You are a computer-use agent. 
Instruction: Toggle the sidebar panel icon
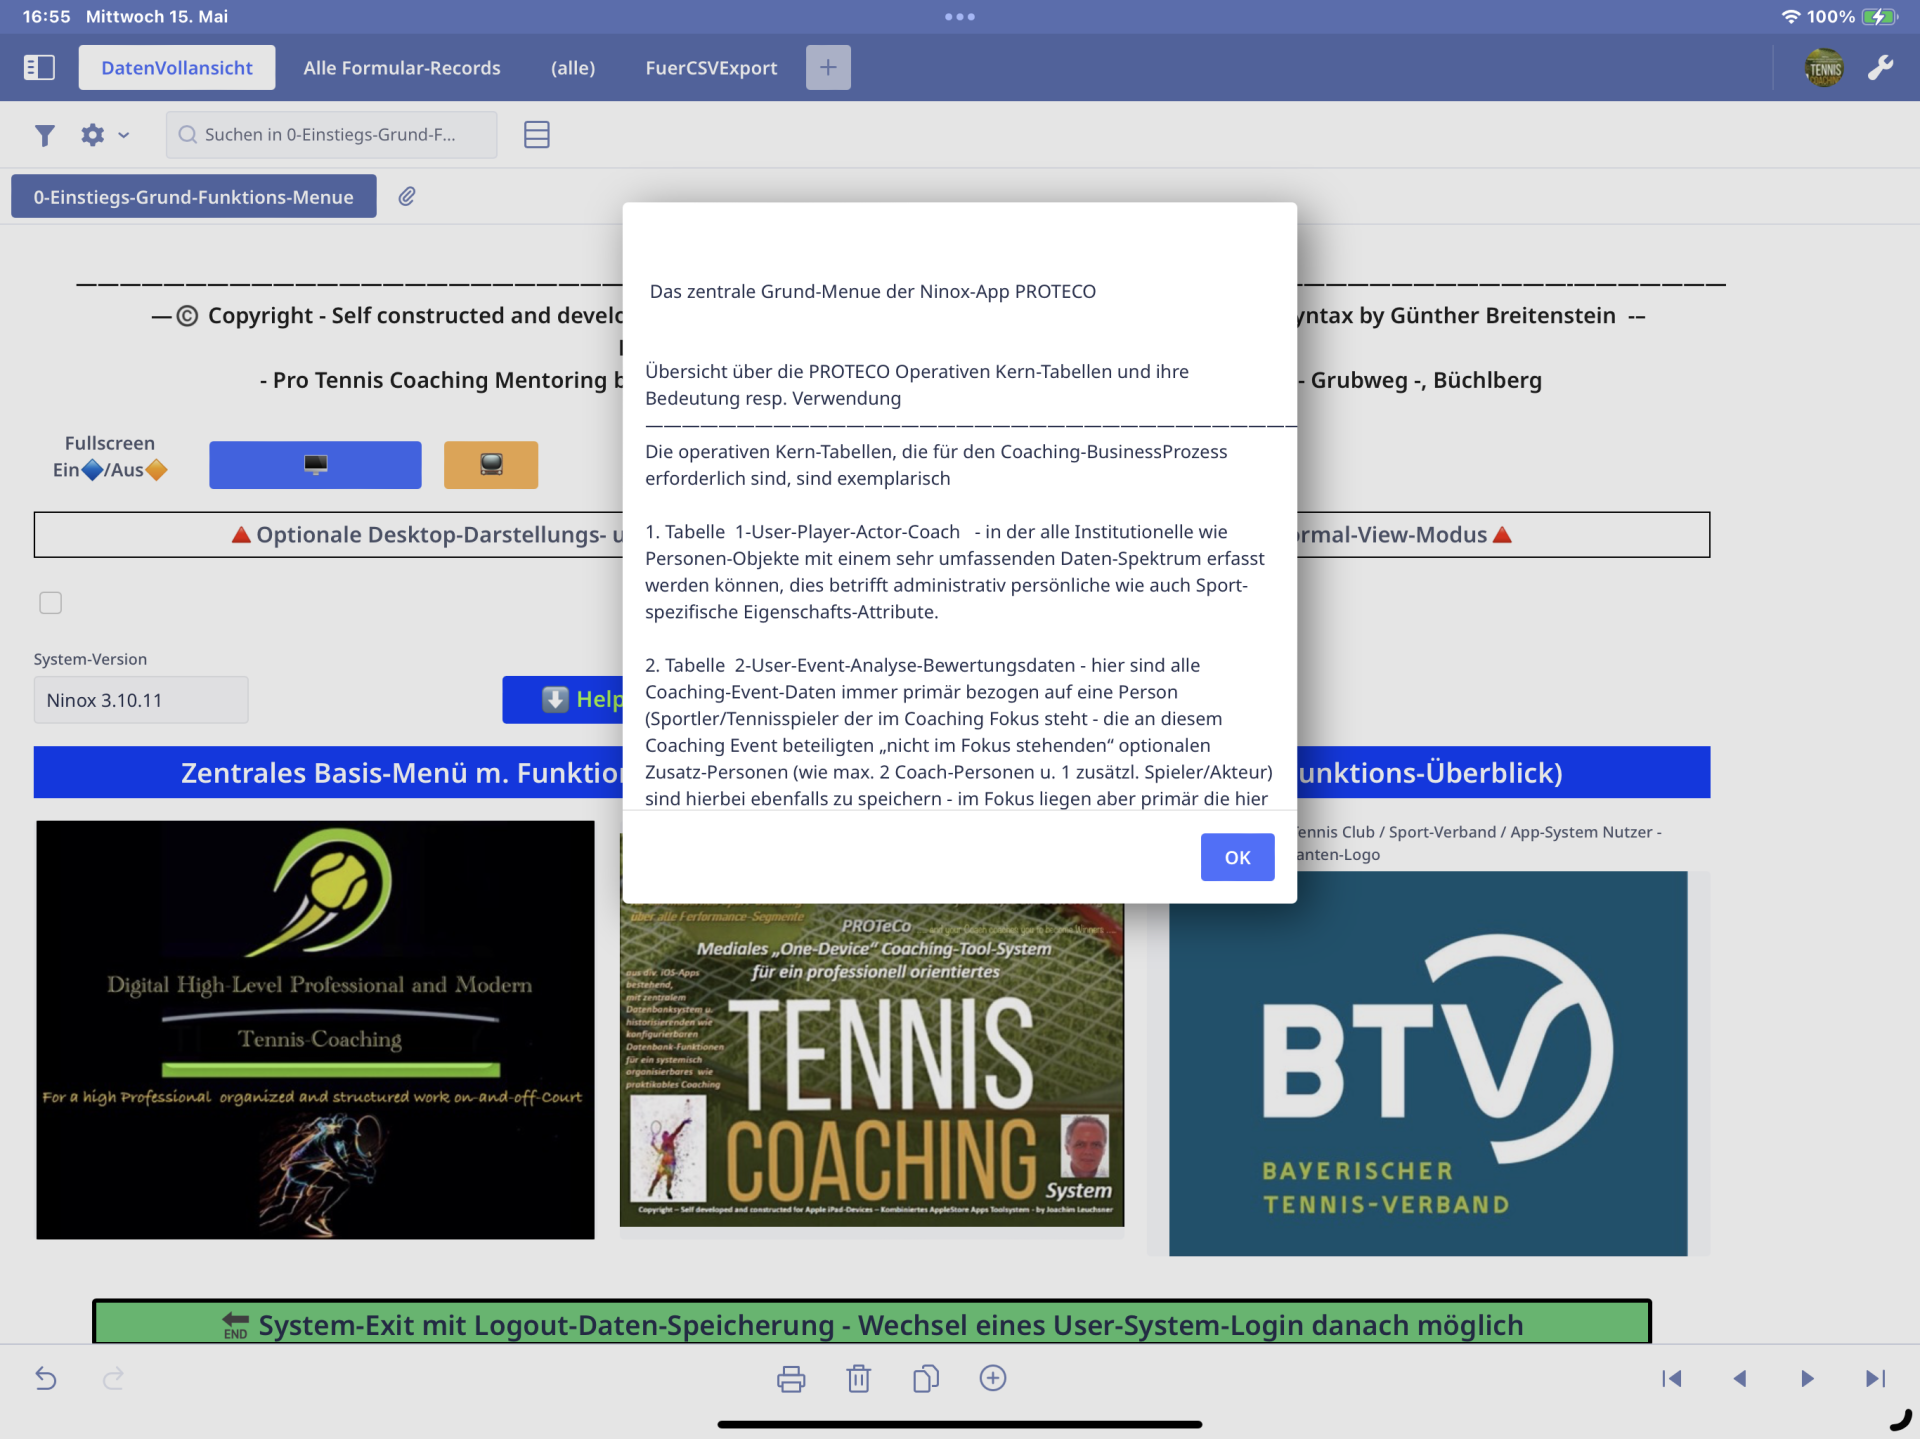point(39,67)
